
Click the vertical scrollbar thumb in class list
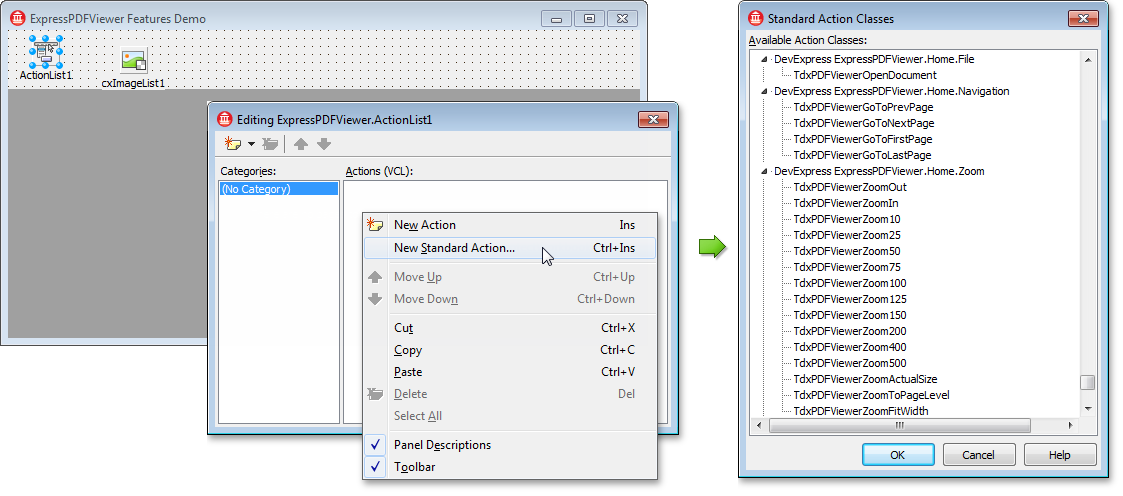1087,383
